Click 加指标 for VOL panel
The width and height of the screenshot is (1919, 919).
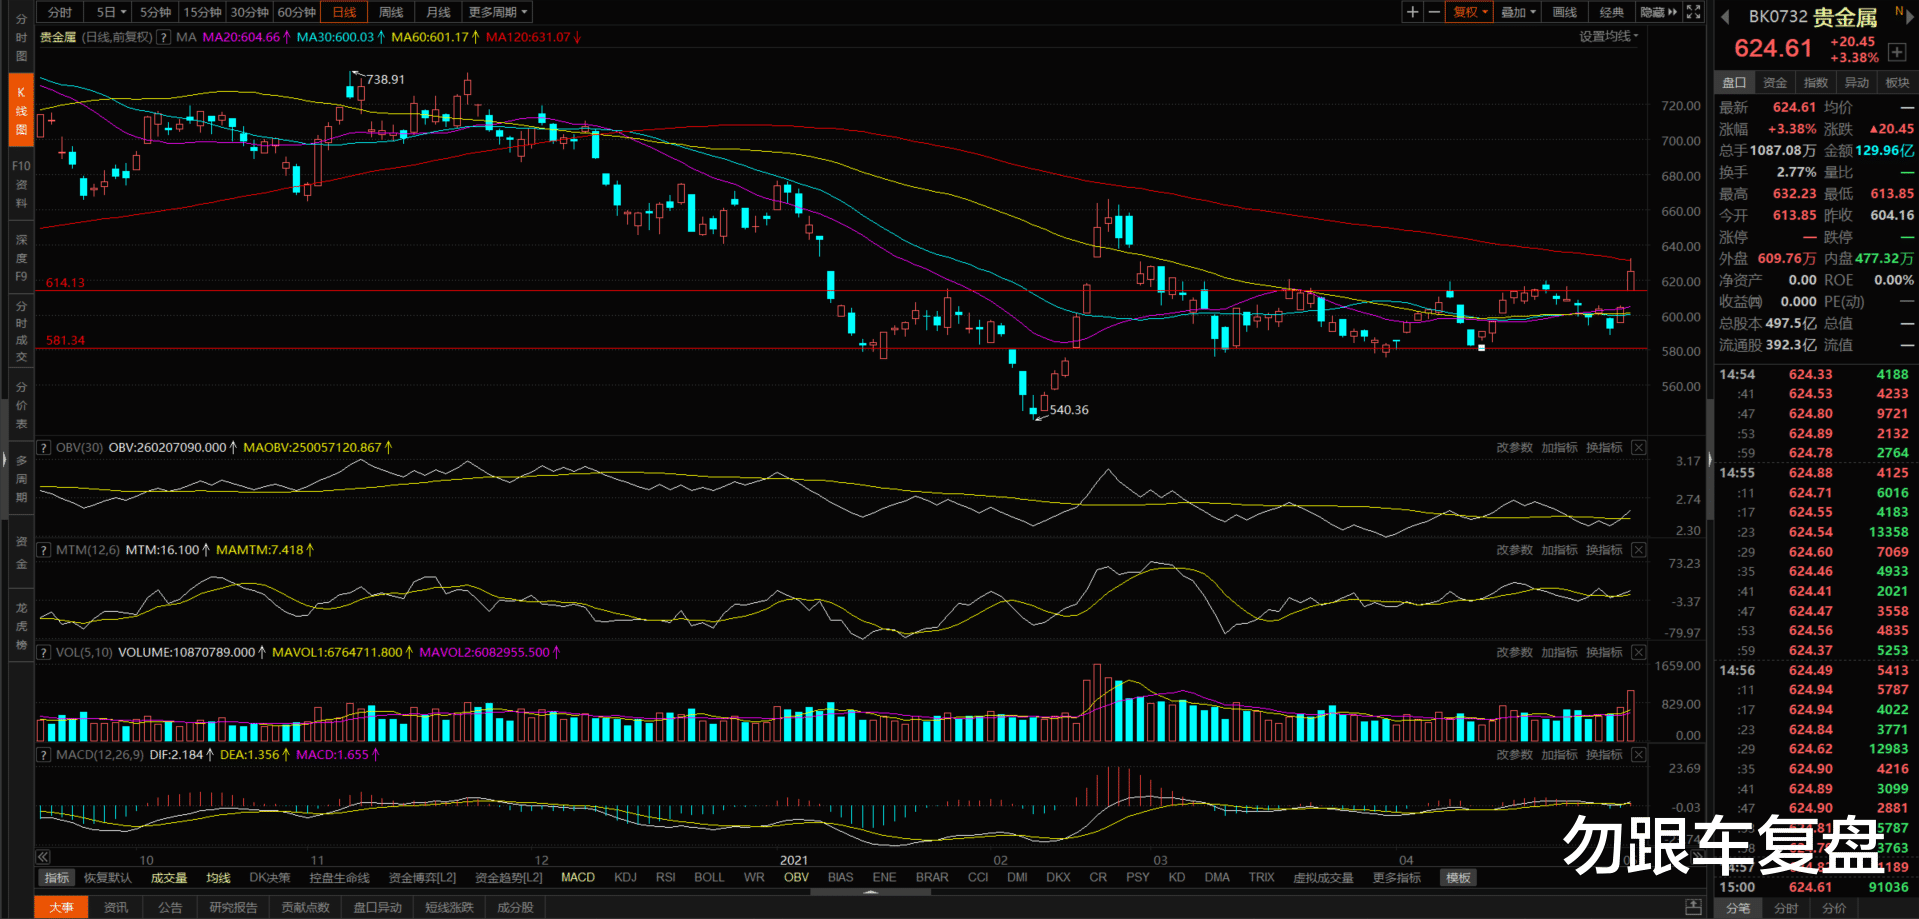click(1559, 652)
